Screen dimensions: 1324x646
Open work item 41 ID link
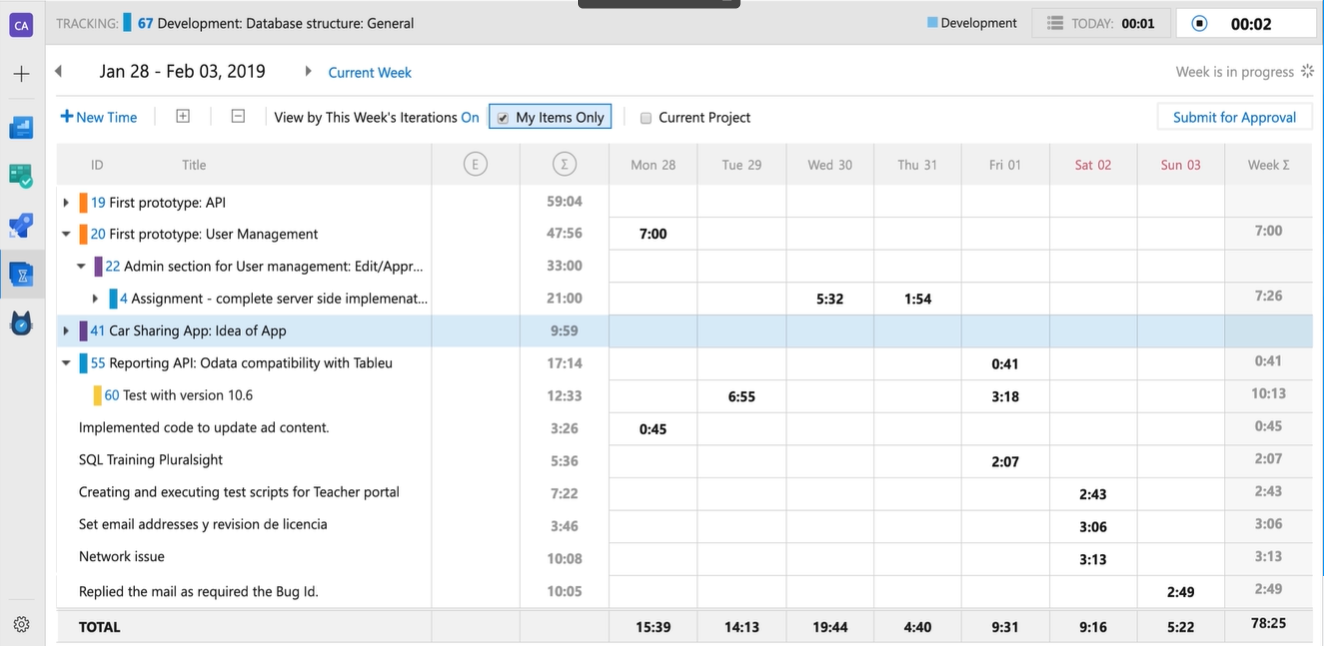(98, 331)
